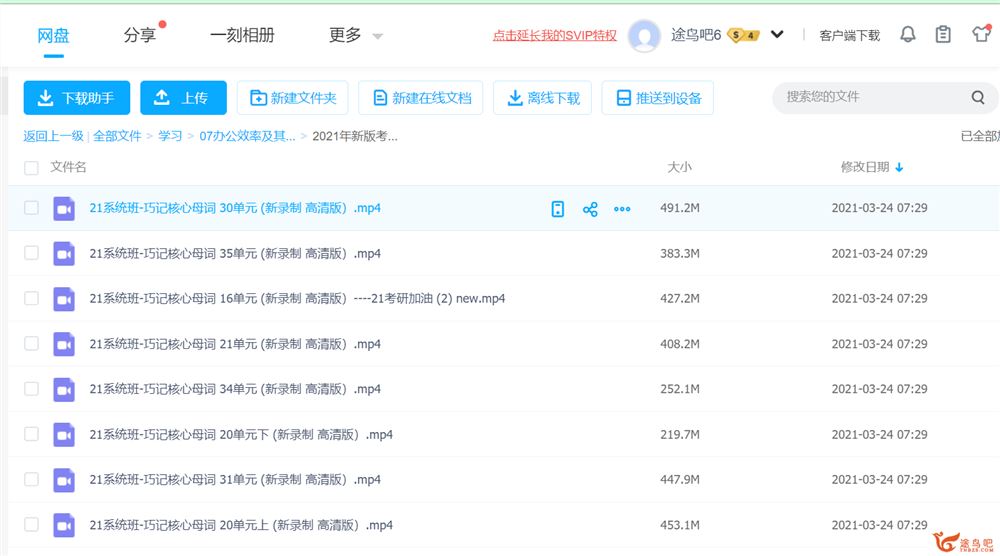Screen dimensions: 1000x556
Task: Sort by 文件名 column header
Action: 68,167
